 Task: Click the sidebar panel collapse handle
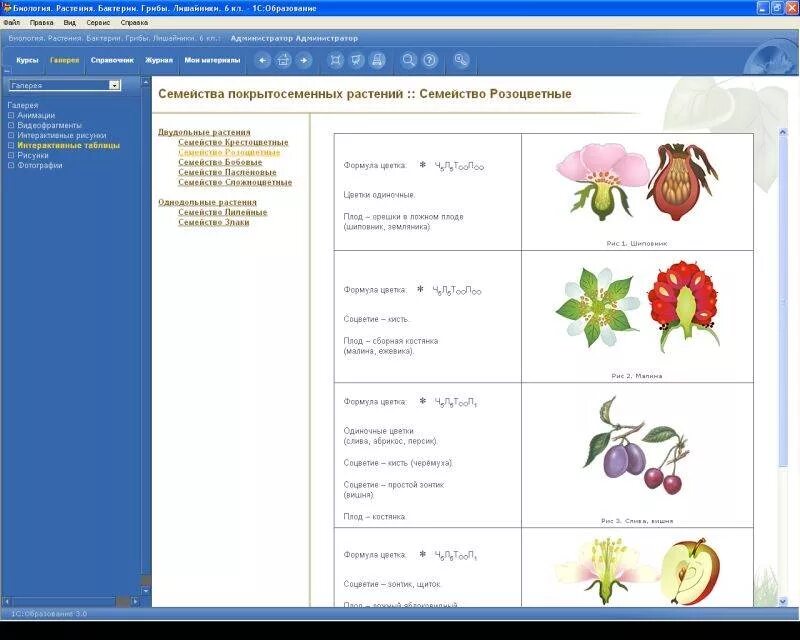[7, 71]
